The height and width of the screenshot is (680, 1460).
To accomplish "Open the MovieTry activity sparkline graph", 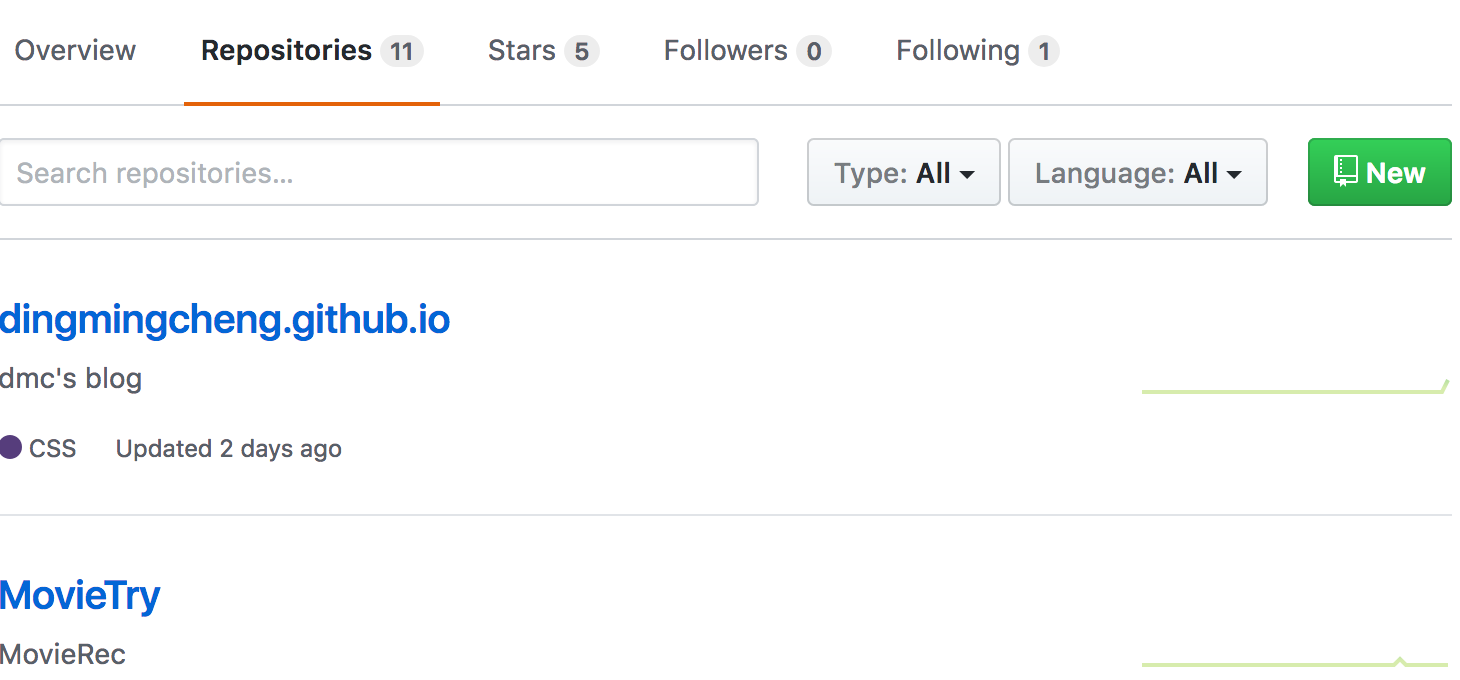I will [1295, 661].
